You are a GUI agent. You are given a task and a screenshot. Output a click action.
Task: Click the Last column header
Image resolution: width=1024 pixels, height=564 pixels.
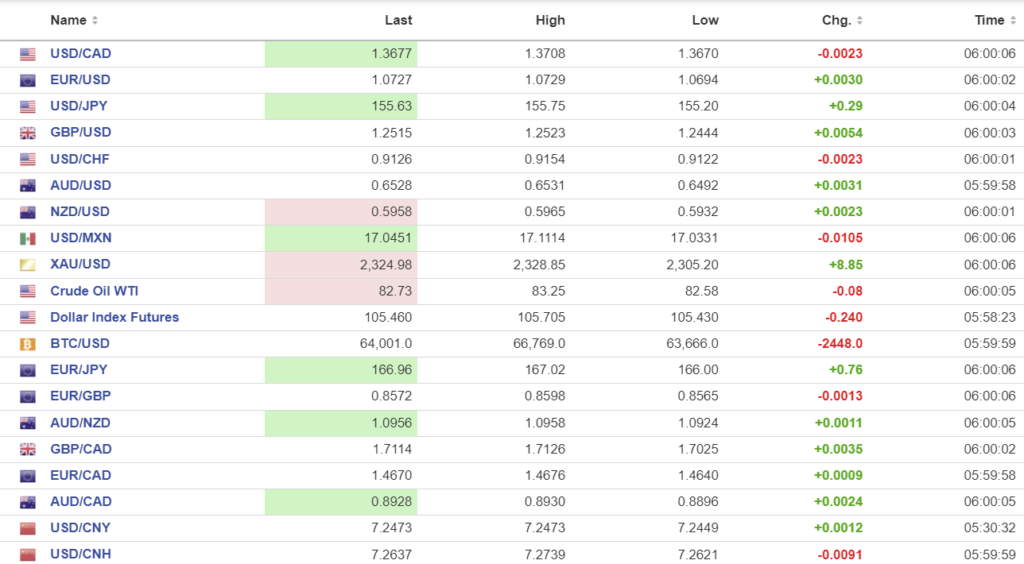[x=398, y=20]
